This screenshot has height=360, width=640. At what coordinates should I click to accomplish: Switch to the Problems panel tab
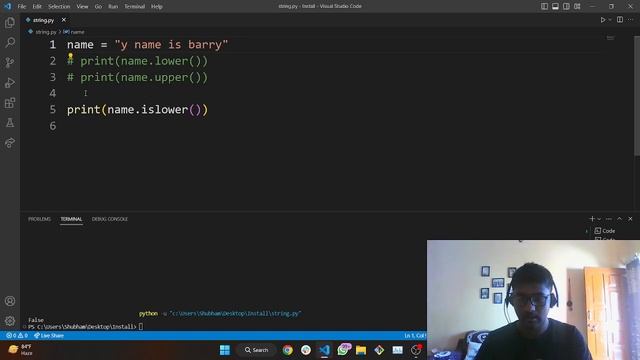pos(39,219)
